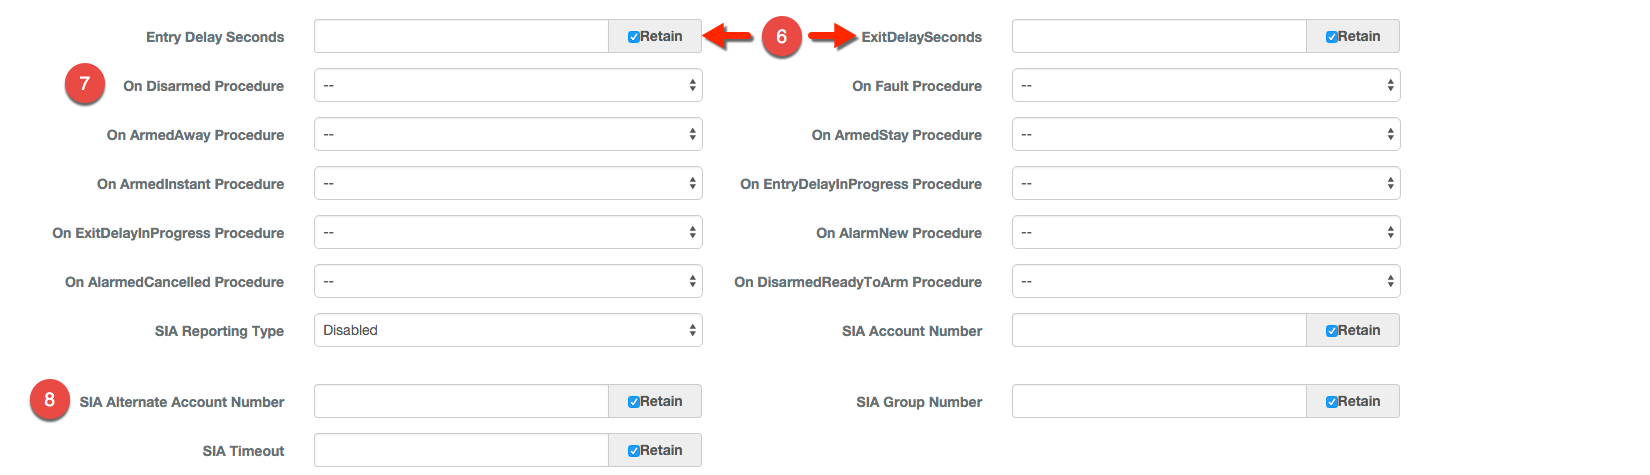Toggle Retain checkbox for Entry Delay Seconds
Screen dimensions: 1650x475
click(634, 37)
